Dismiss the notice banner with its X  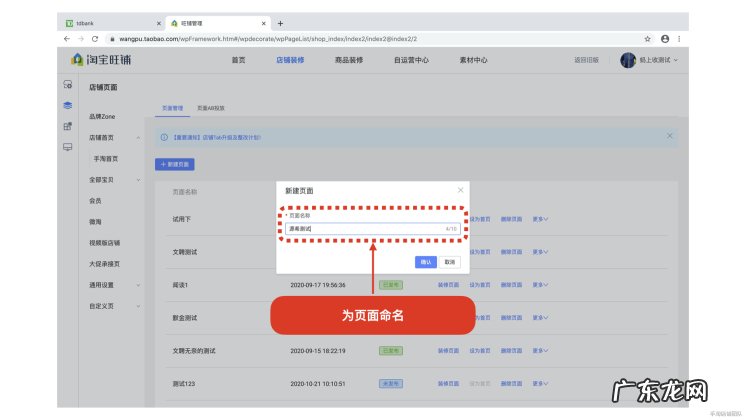tap(669, 136)
